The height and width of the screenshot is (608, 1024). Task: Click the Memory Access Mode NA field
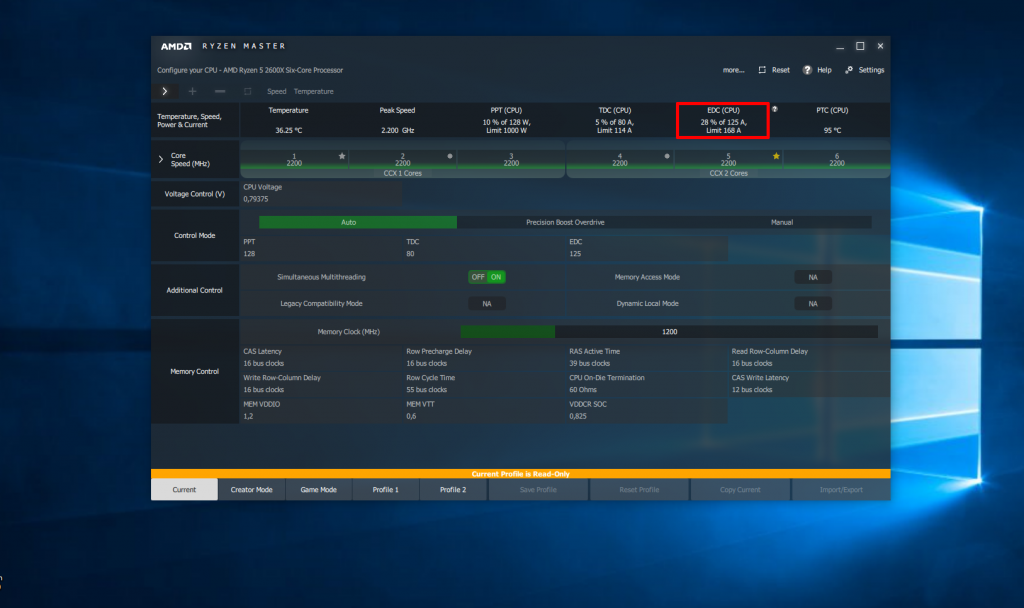(x=812, y=277)
